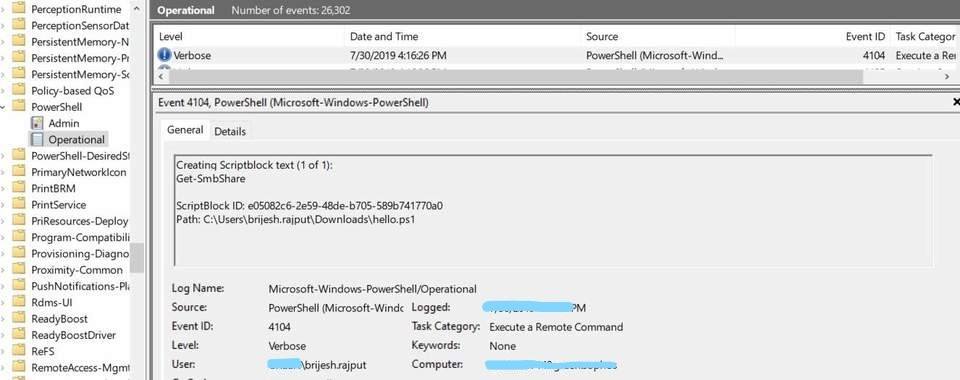Click the PowerShell folder icon
960x380 pixels.
19,107
